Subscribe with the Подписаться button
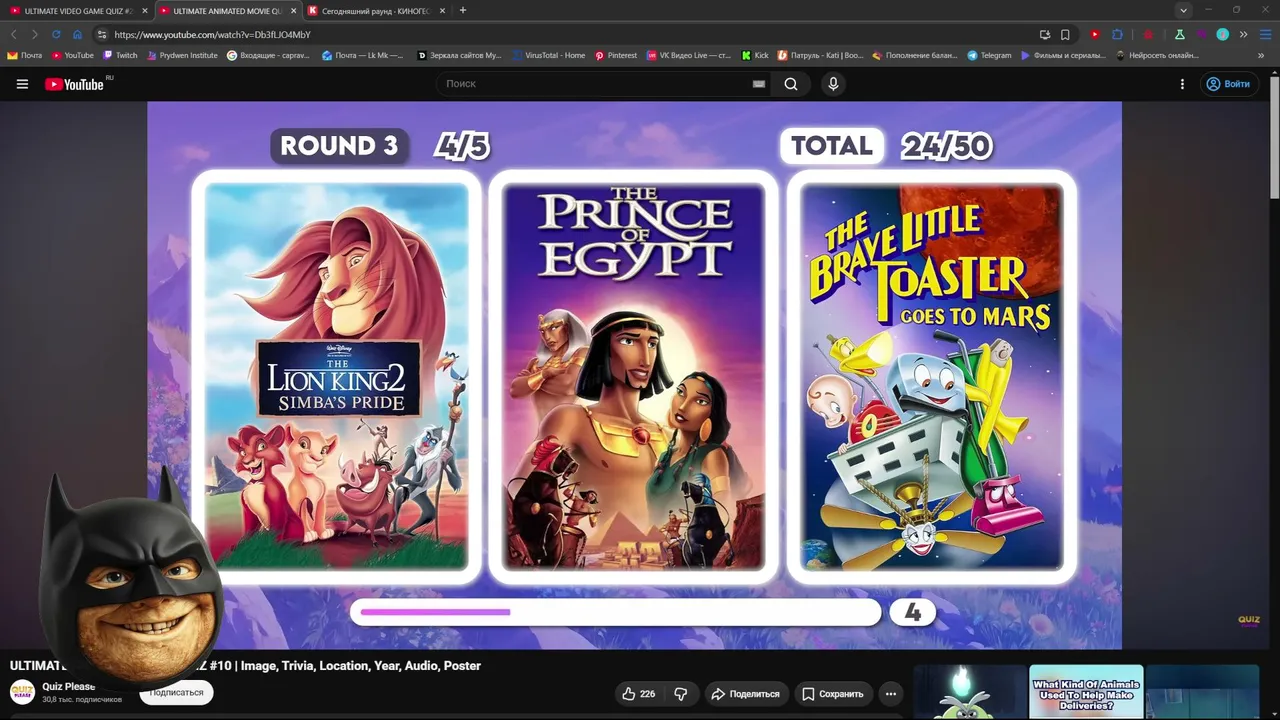The width and height of the screenshot is (1280, 720). pyautogui.click(x=176, y=692)
